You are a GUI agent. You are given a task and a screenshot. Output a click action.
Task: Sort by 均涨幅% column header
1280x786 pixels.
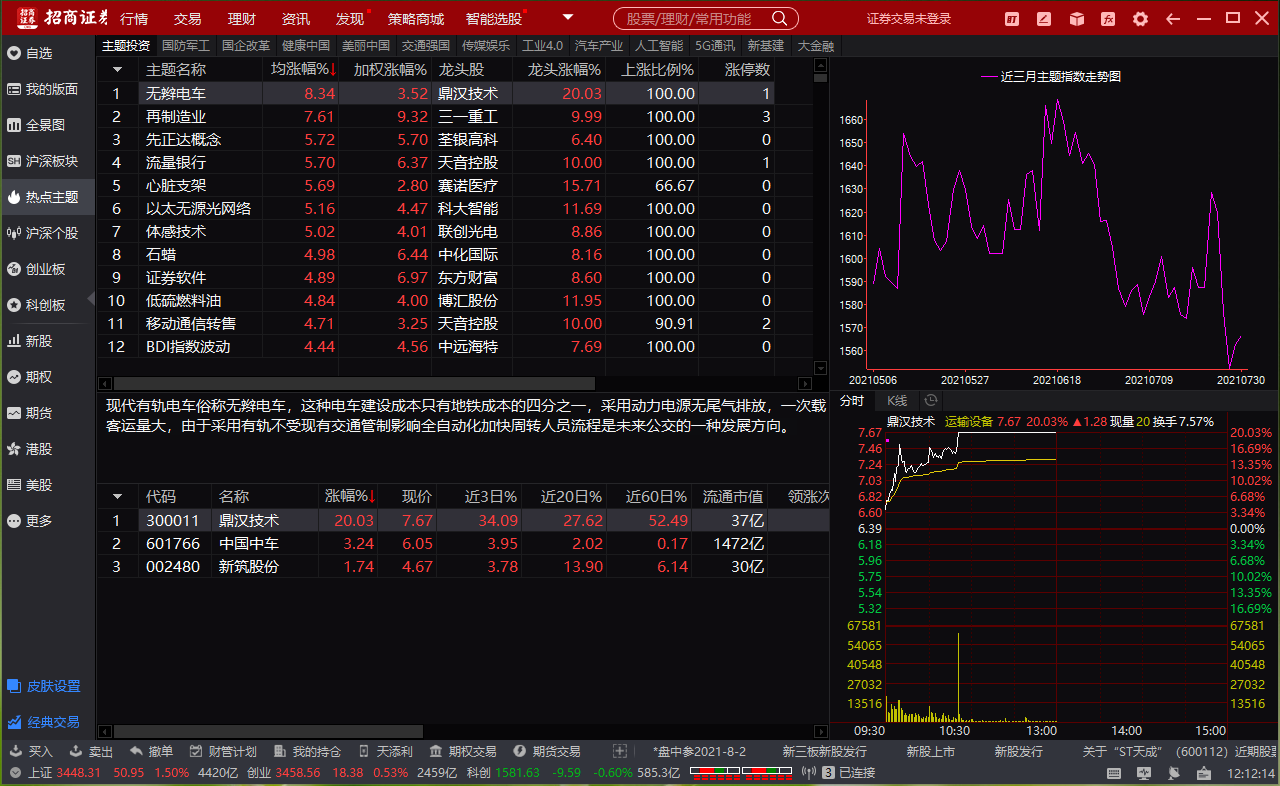(303, 69)
